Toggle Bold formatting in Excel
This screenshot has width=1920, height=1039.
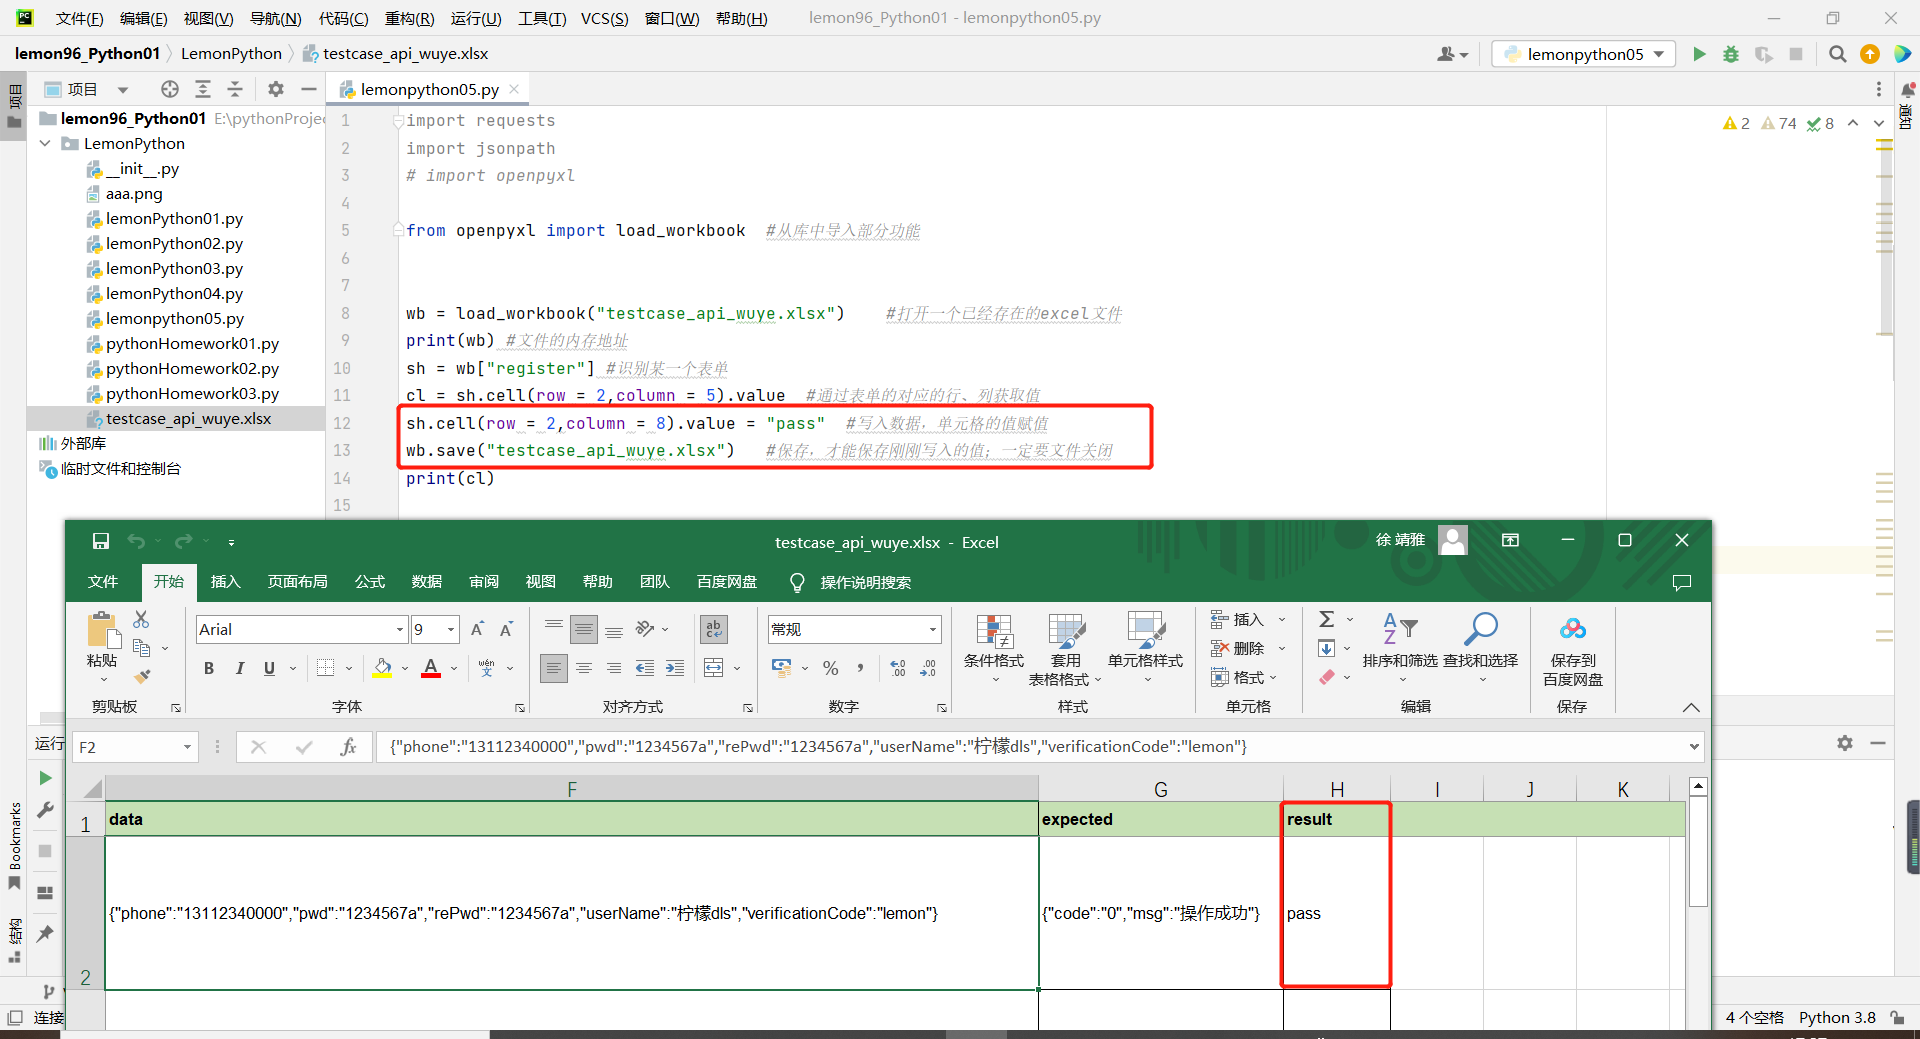[209, 668]
